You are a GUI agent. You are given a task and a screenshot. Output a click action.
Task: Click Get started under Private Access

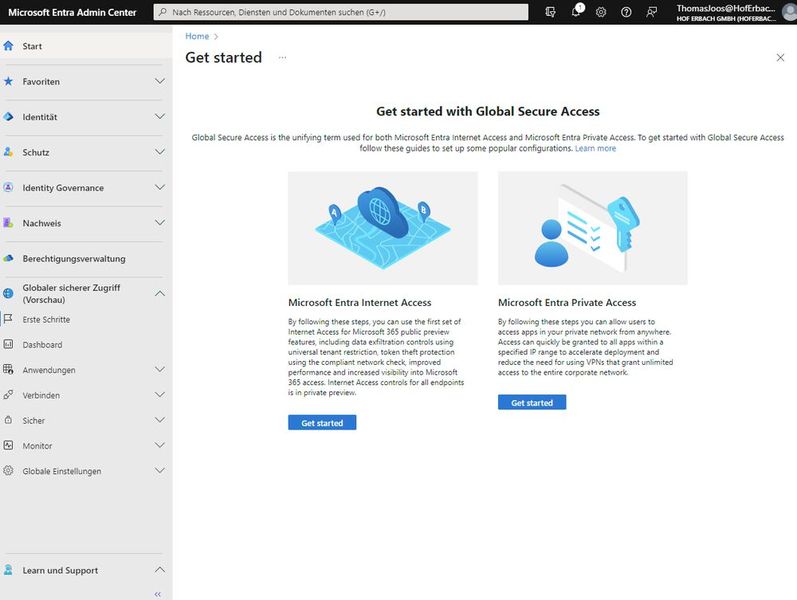(532, 402)
